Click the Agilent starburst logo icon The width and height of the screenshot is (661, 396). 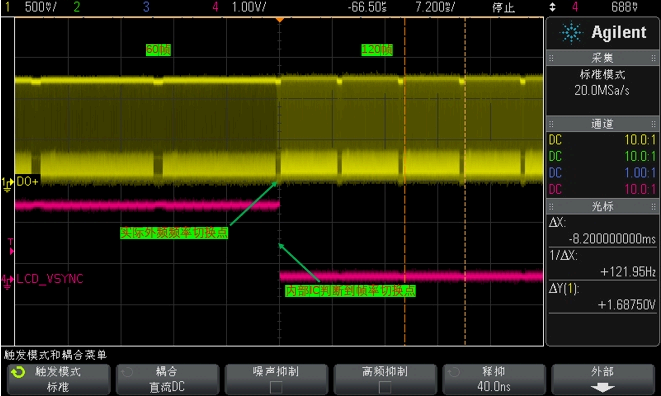pos(571,33)
